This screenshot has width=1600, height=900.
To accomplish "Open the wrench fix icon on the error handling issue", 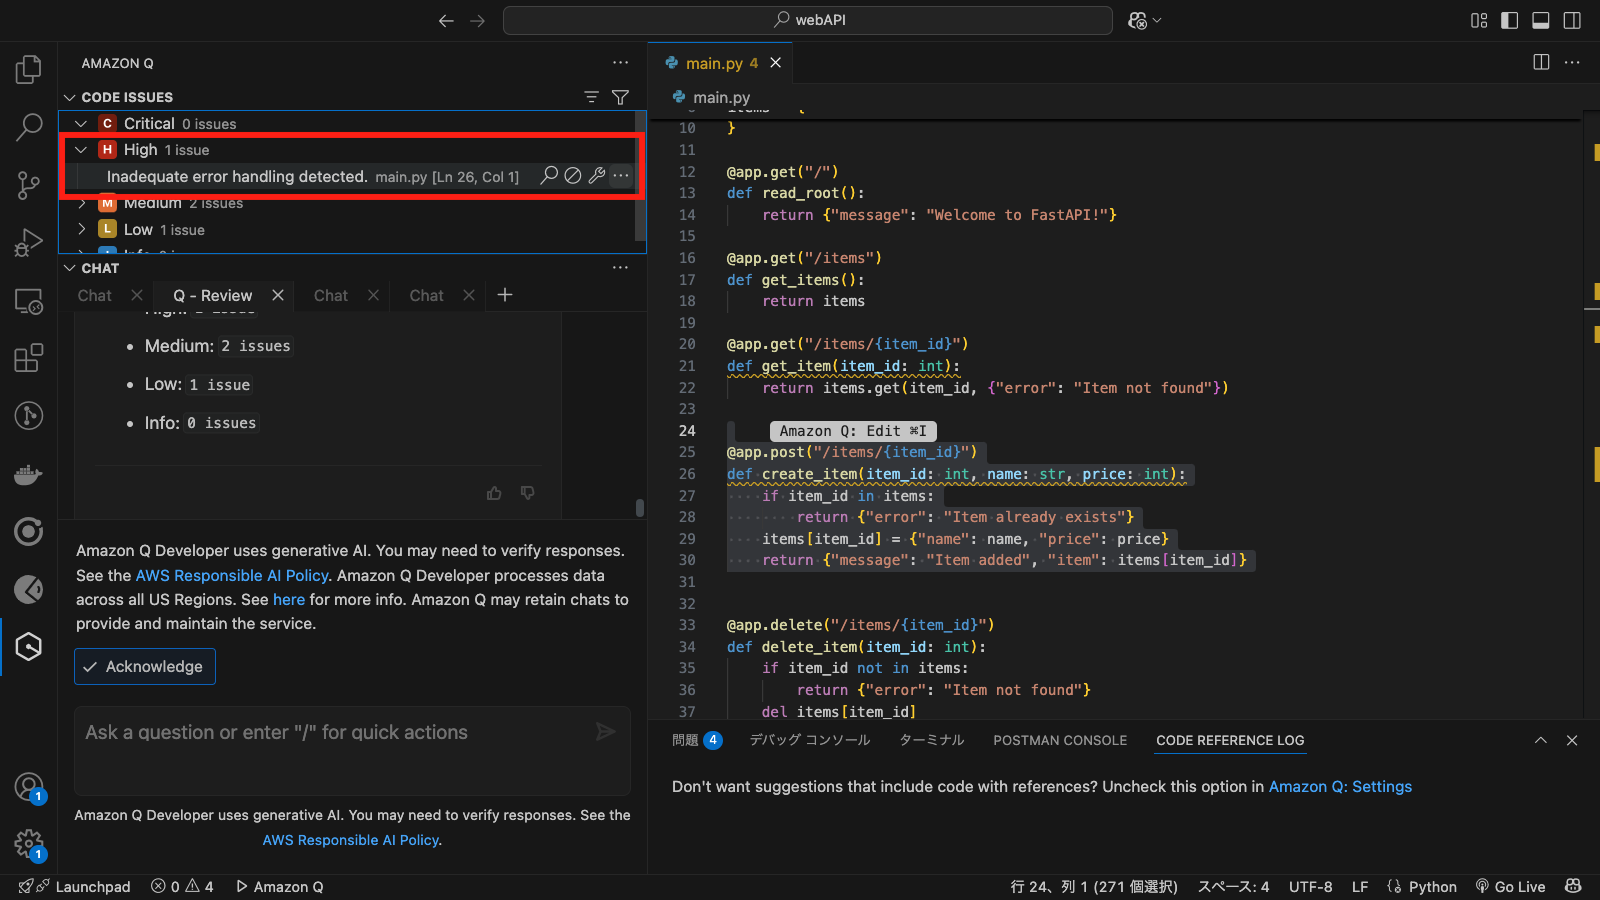I will point(596,175).
